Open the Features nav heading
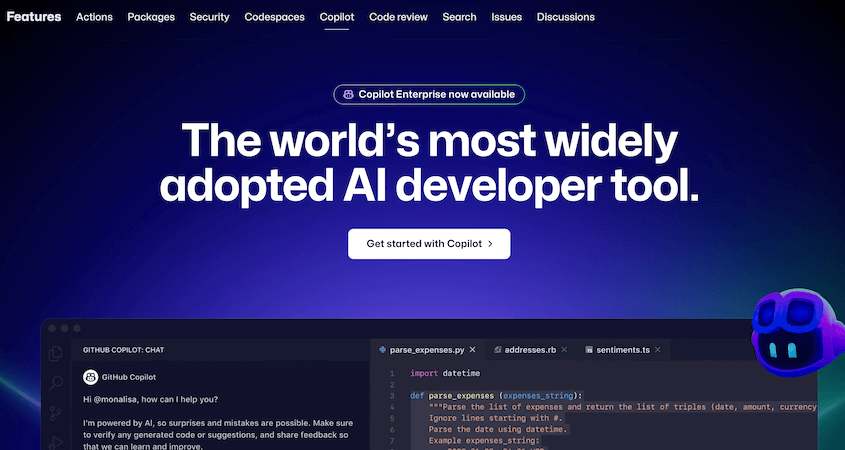 click(x=34, y=17)
